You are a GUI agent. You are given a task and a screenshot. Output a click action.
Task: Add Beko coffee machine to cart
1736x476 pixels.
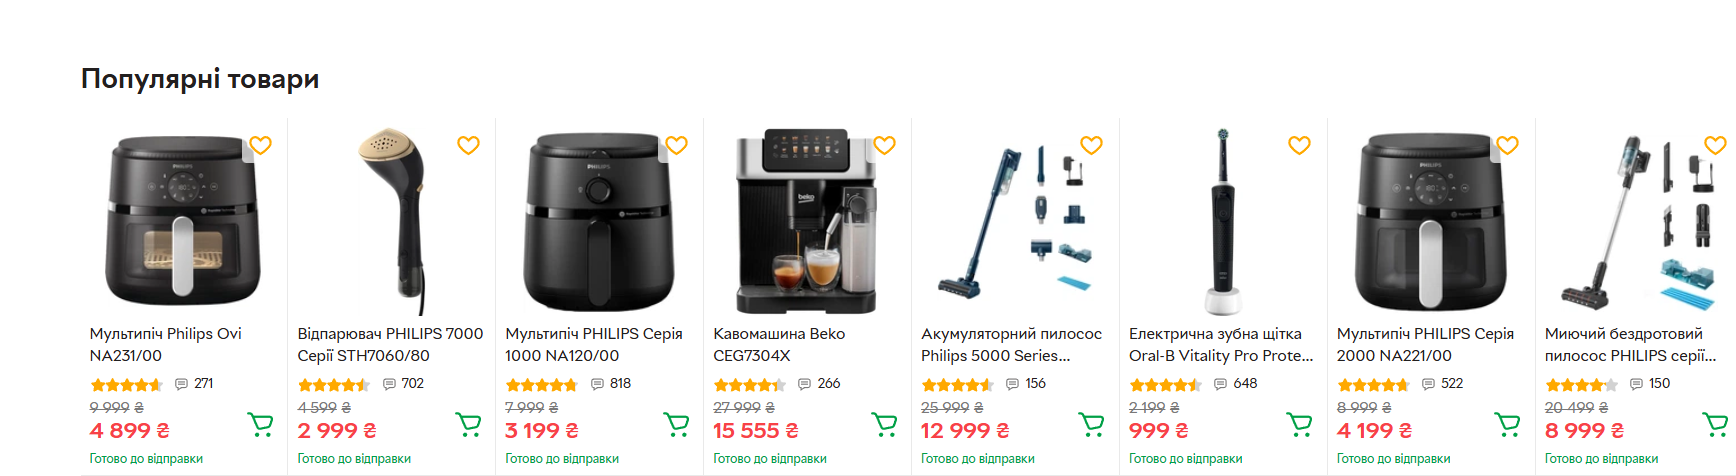[884, 425]
